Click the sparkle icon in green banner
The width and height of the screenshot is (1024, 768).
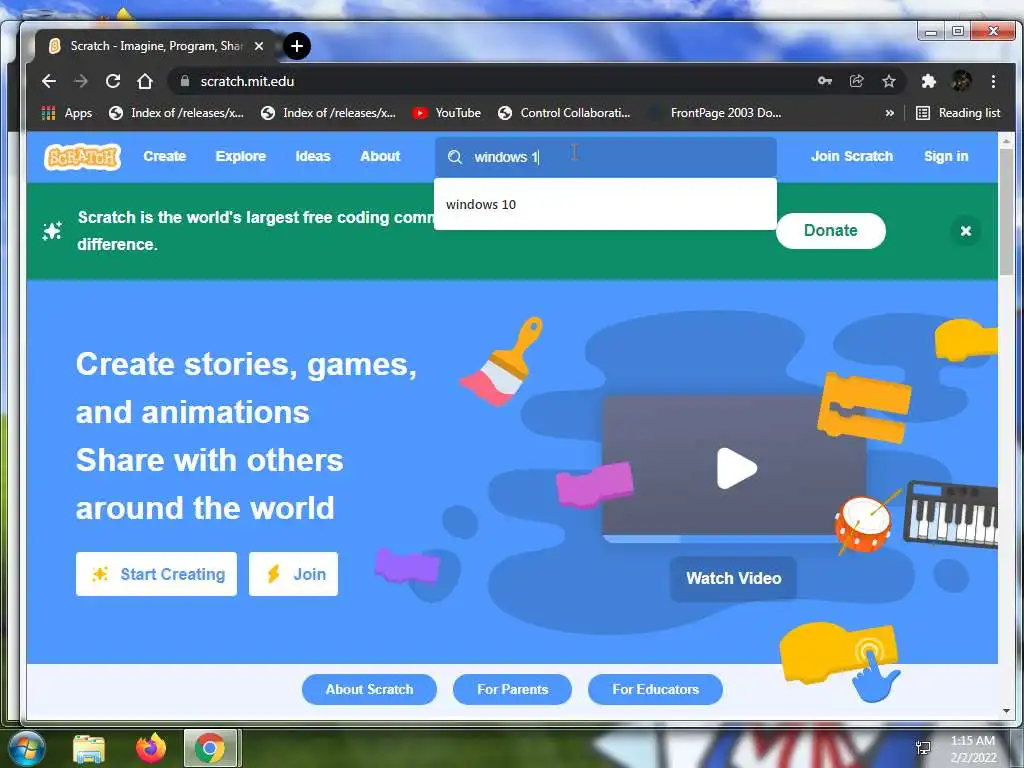tap(52, 231)
